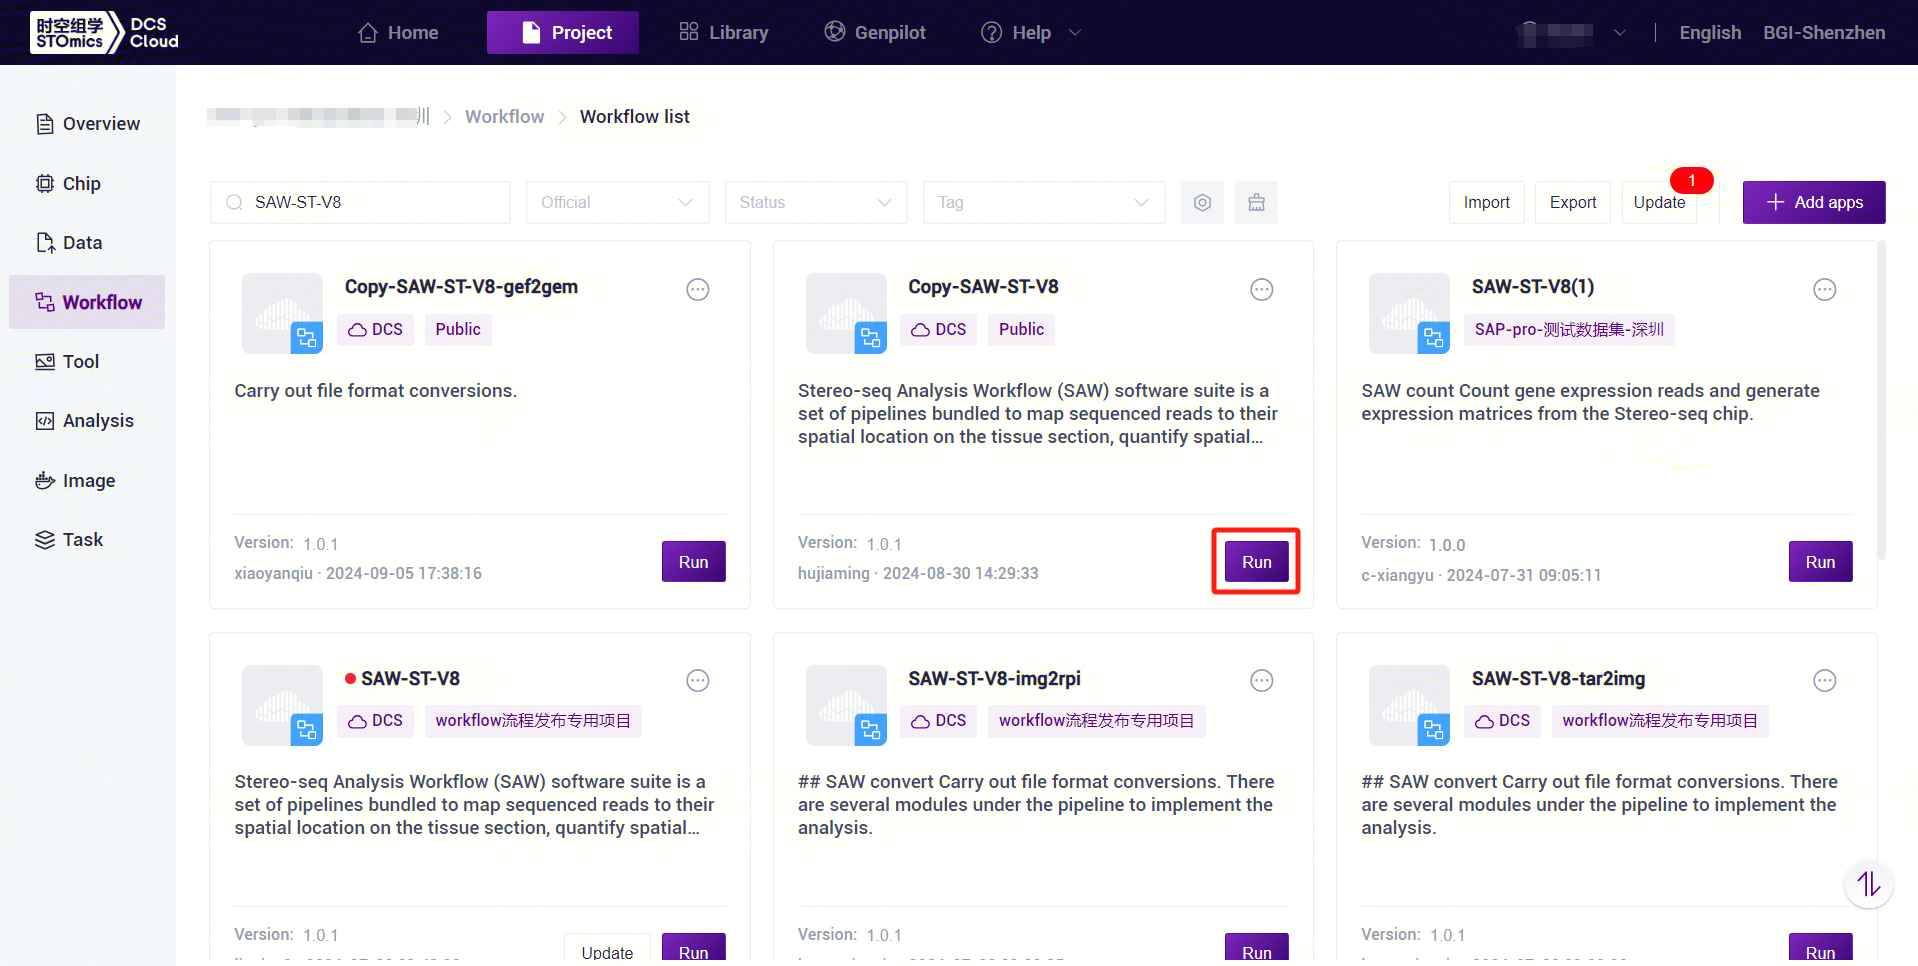Open more options for SAW-ST-V8(1) card
This screenshot has width=1918, height=966.
(1824, 290)
